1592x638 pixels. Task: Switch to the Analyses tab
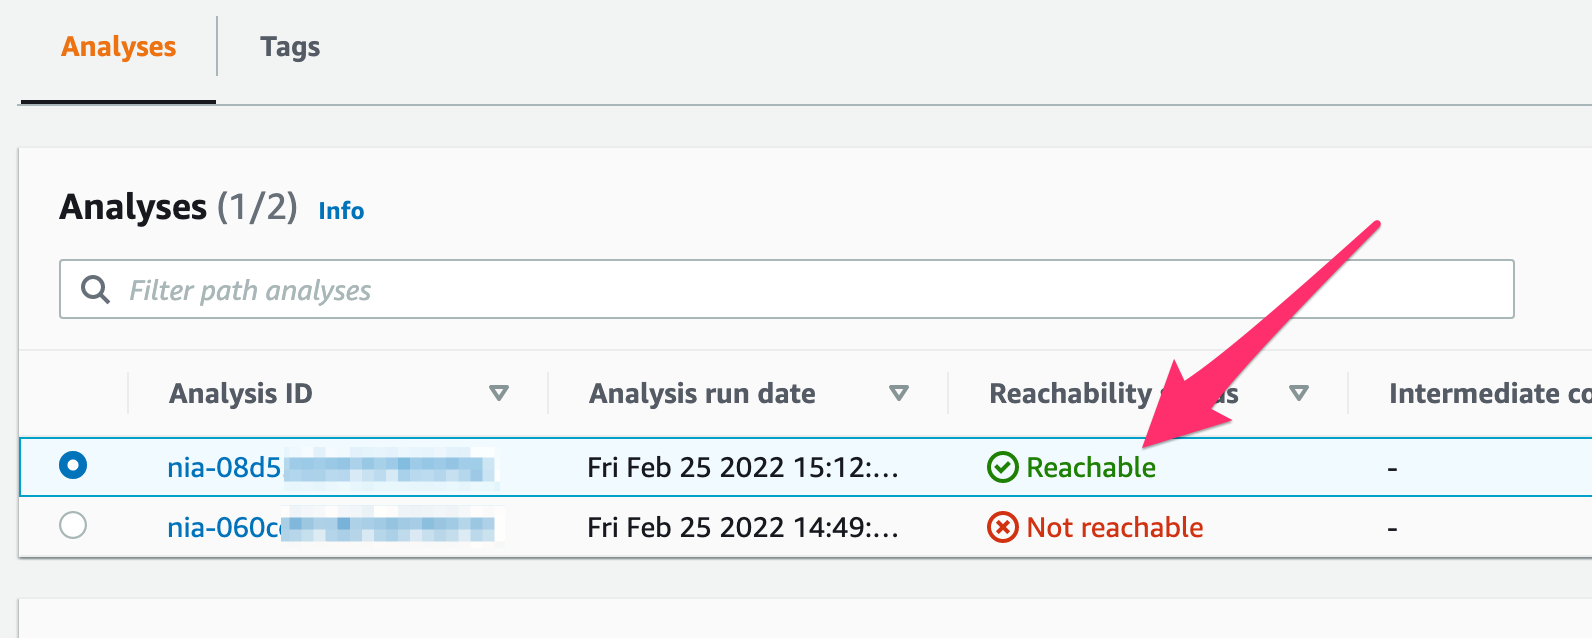[118, 47]
